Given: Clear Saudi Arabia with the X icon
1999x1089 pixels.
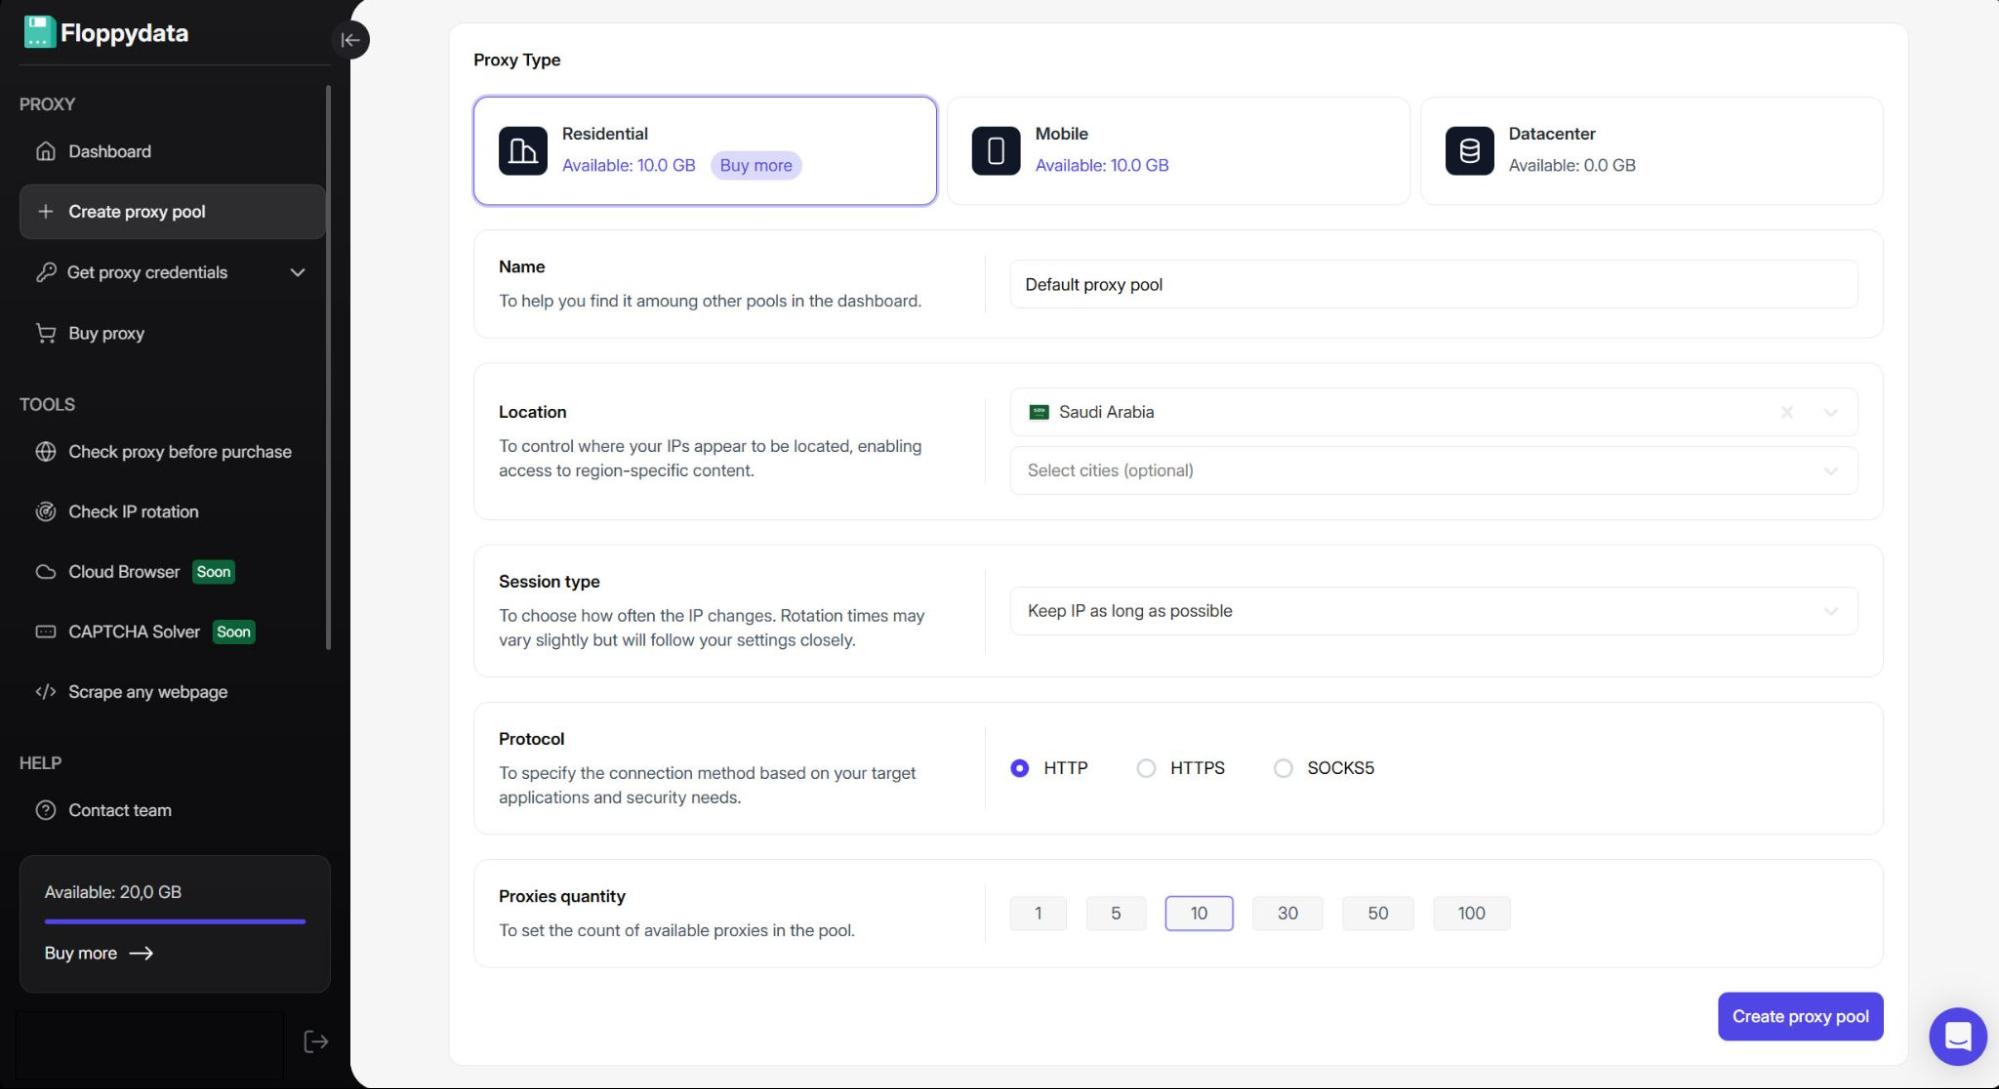Looking at the screenshot, I should 1786,412.
